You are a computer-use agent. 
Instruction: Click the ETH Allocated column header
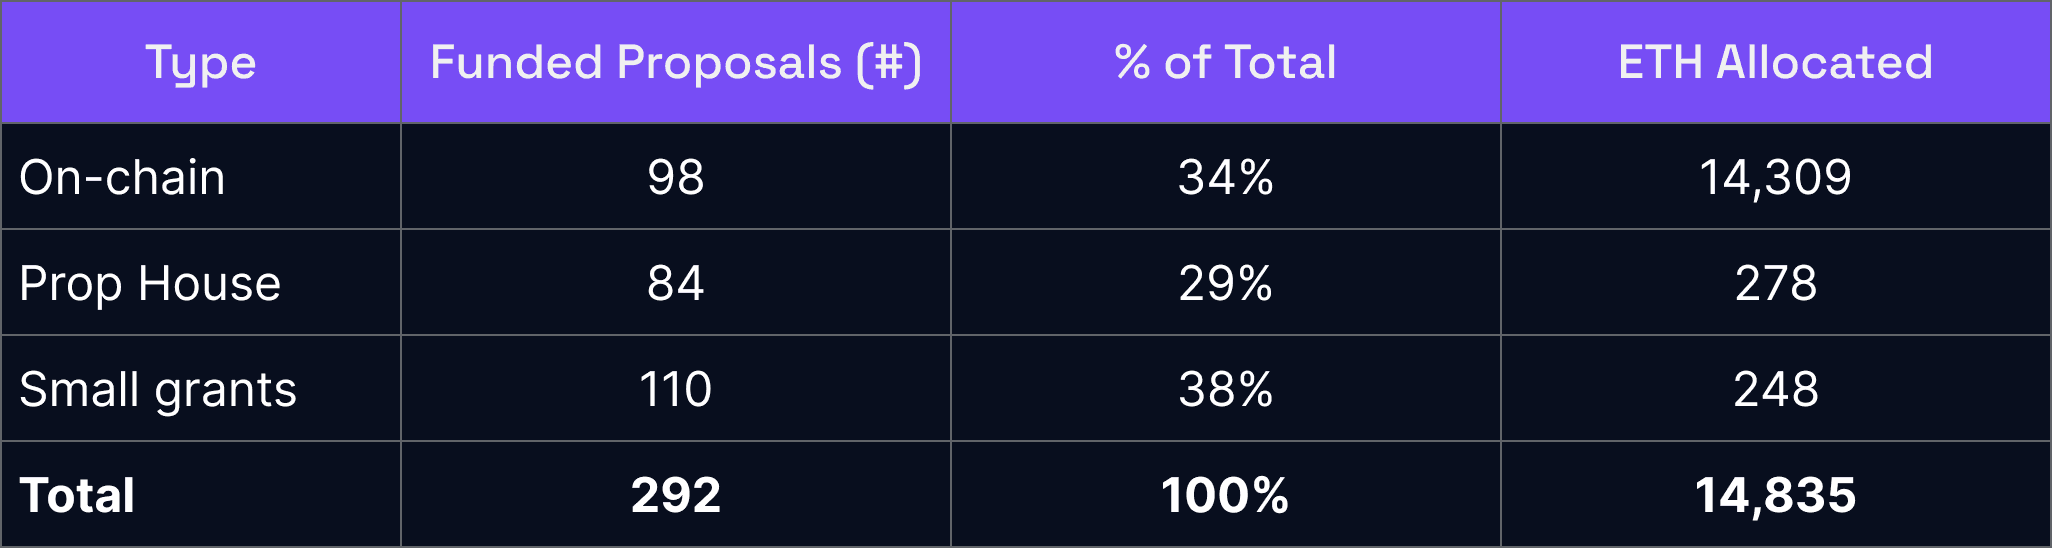[x=1776, y=63]
